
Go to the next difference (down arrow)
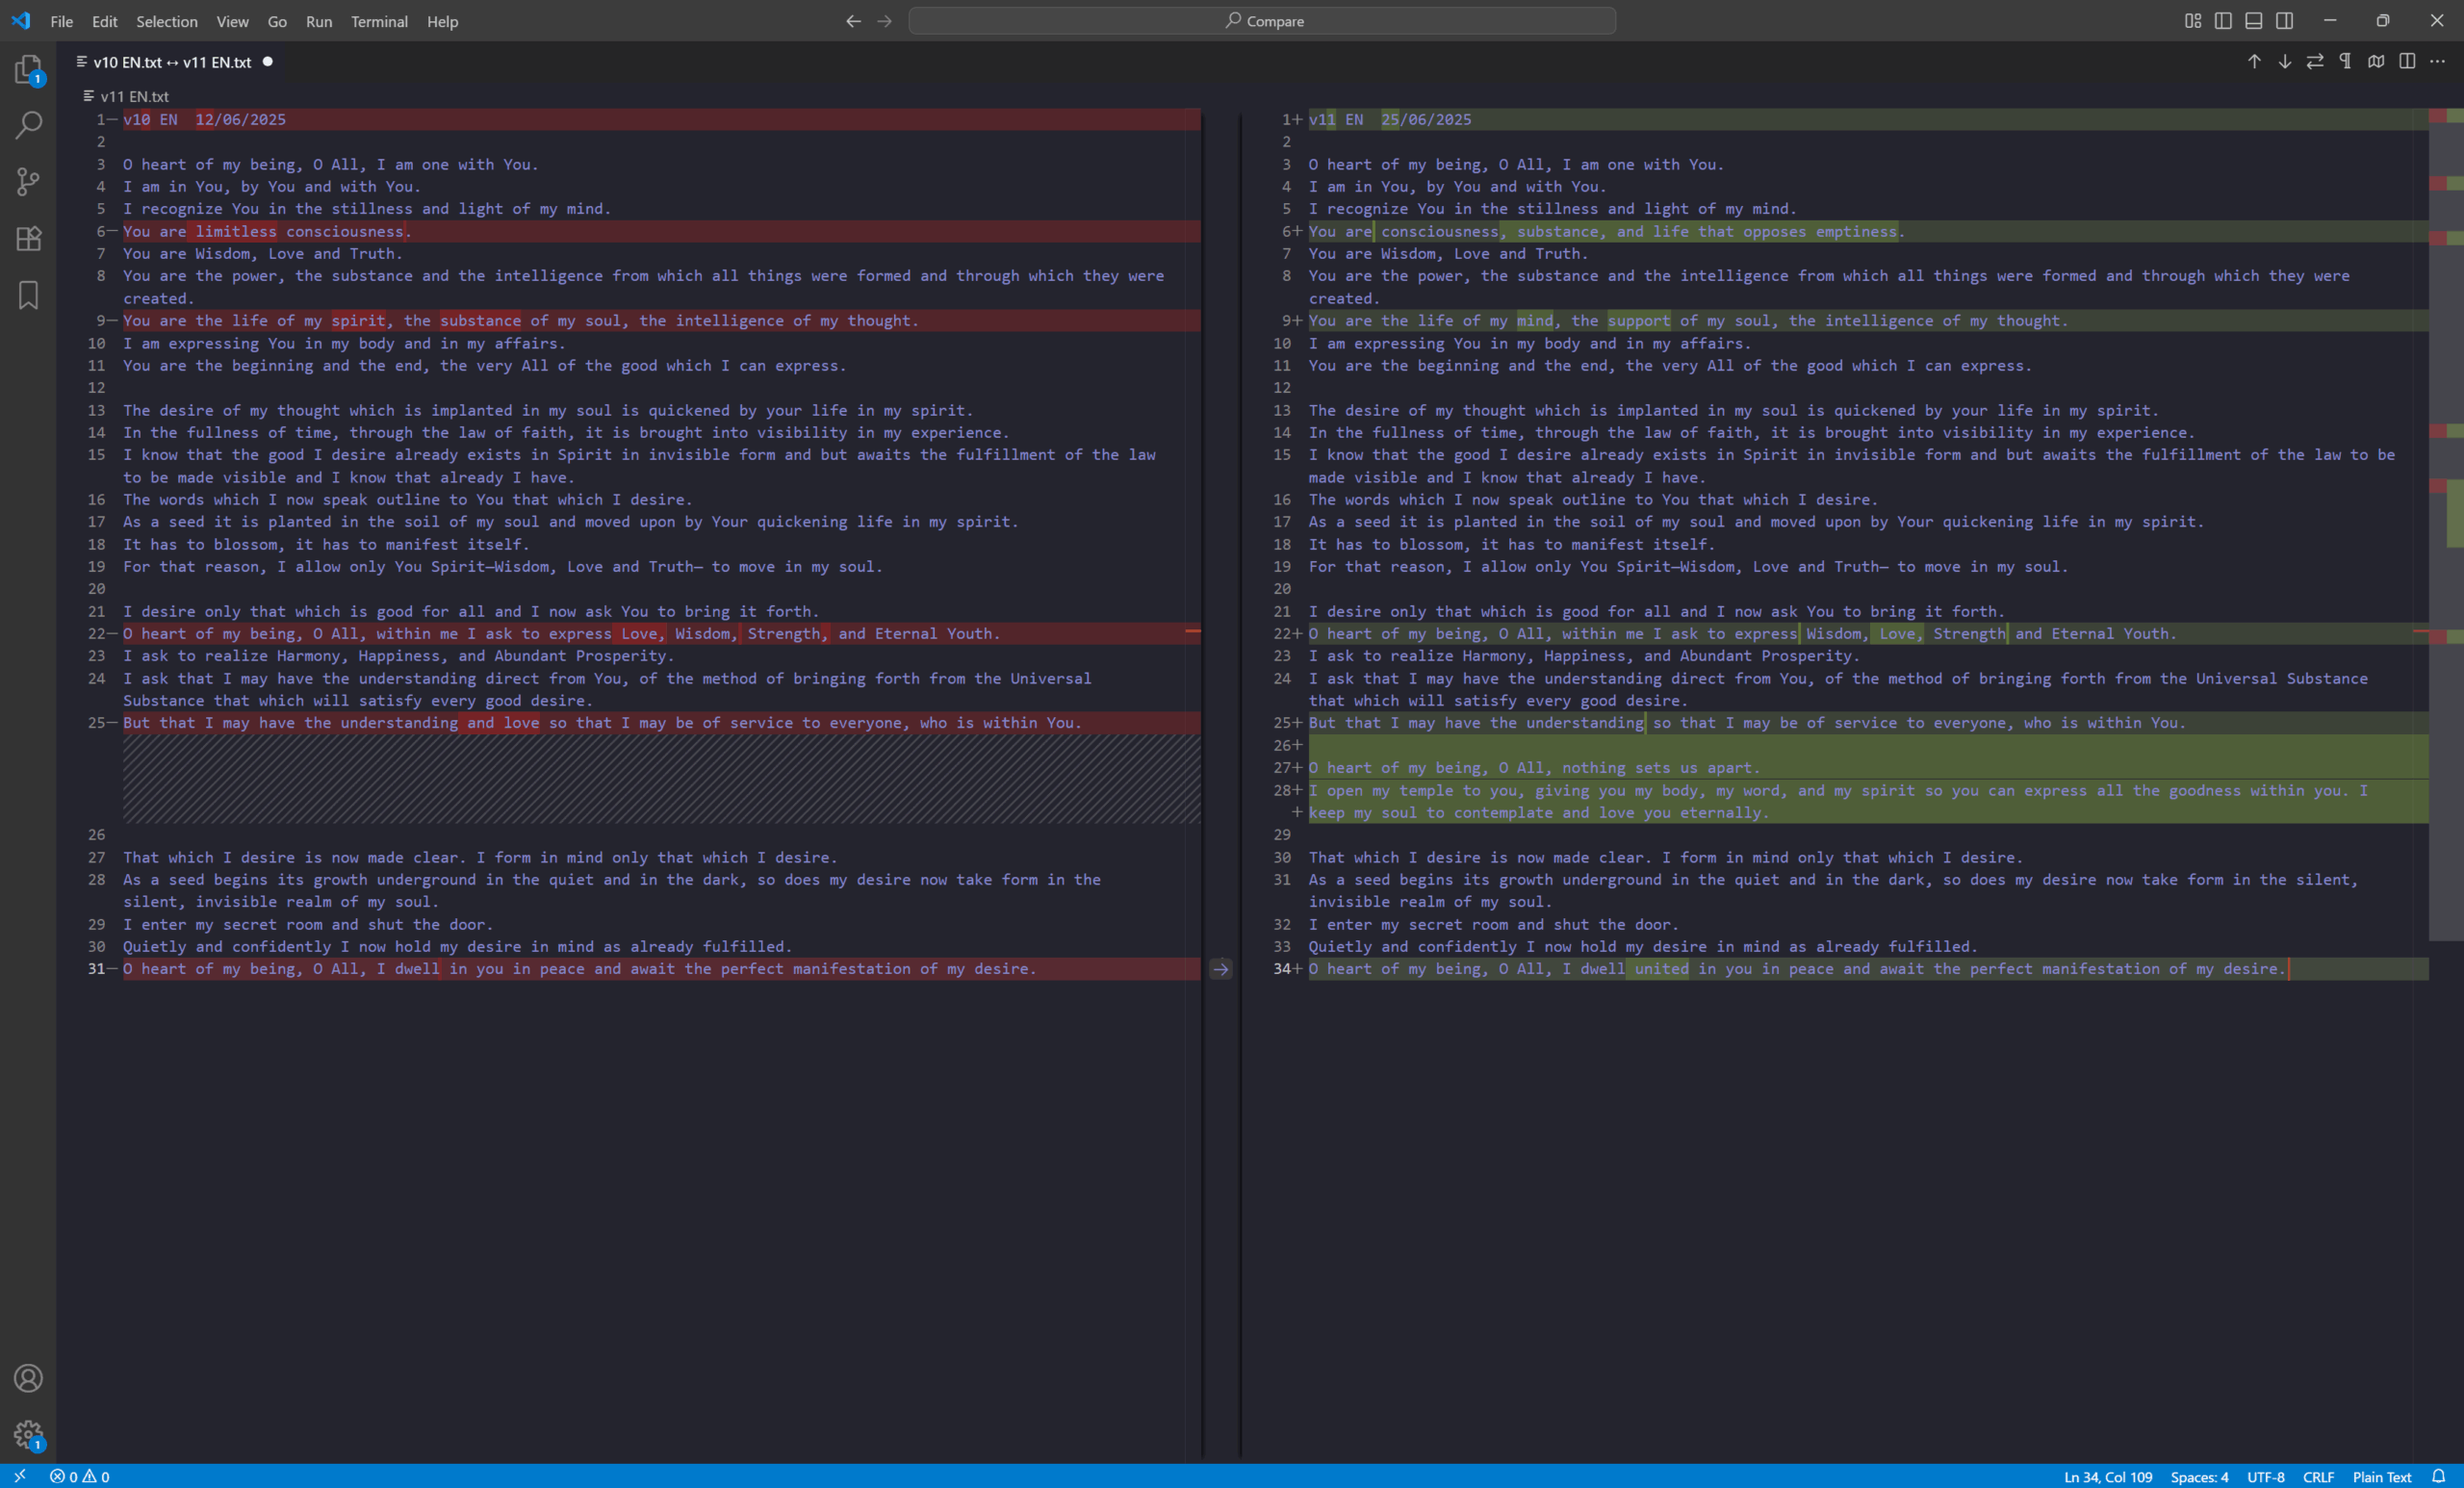tap(2285, 62)
